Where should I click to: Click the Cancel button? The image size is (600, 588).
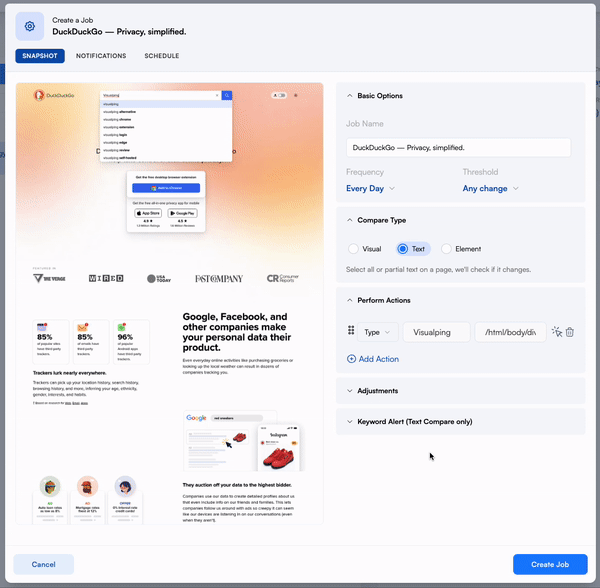tap(44, 564)
